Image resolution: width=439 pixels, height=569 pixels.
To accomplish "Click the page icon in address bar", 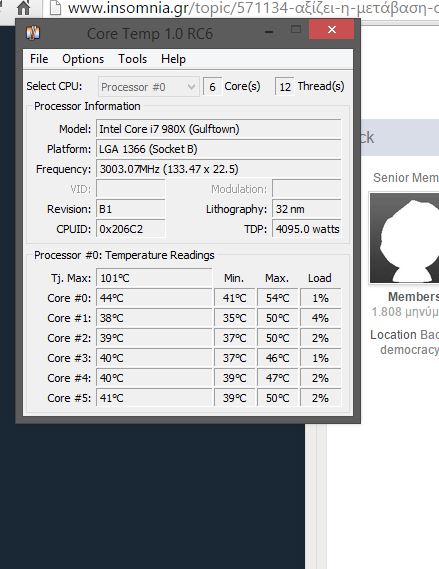I will point(55,8).
